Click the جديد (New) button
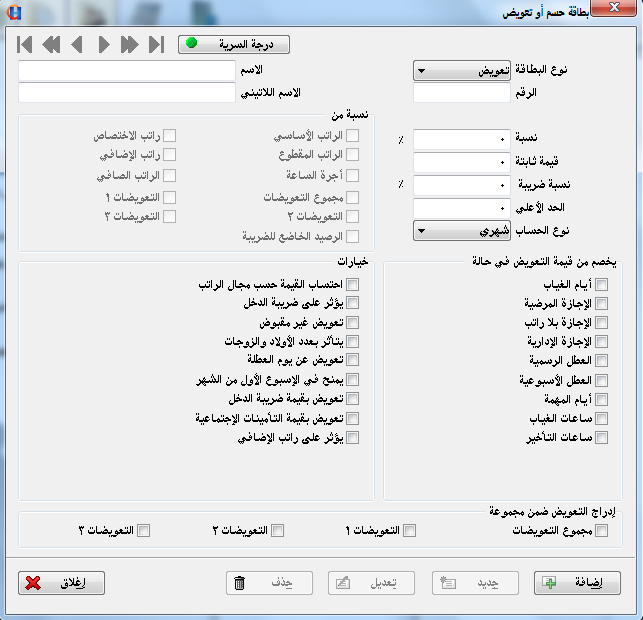Viewport: 643px width, 620px height. pyautogui.click(x=475, y=583)
